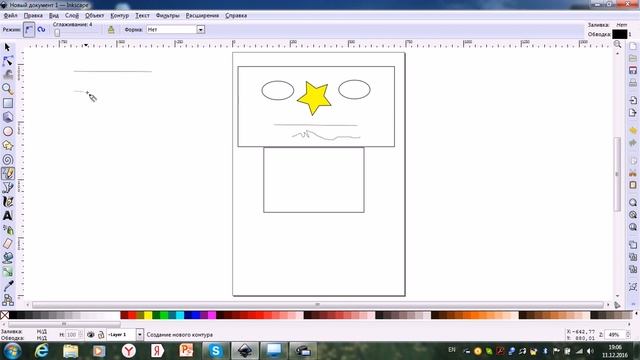Click the Export file icon
This screenshot has height=360, width=640.
[x=633, y=113]
